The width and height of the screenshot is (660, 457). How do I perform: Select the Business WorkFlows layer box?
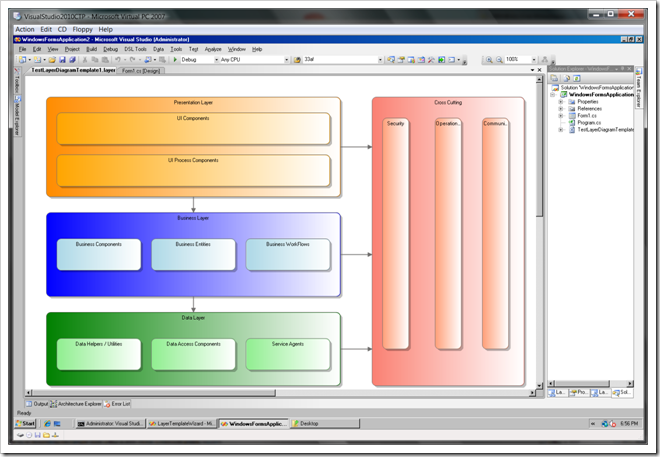coord(288,255)
